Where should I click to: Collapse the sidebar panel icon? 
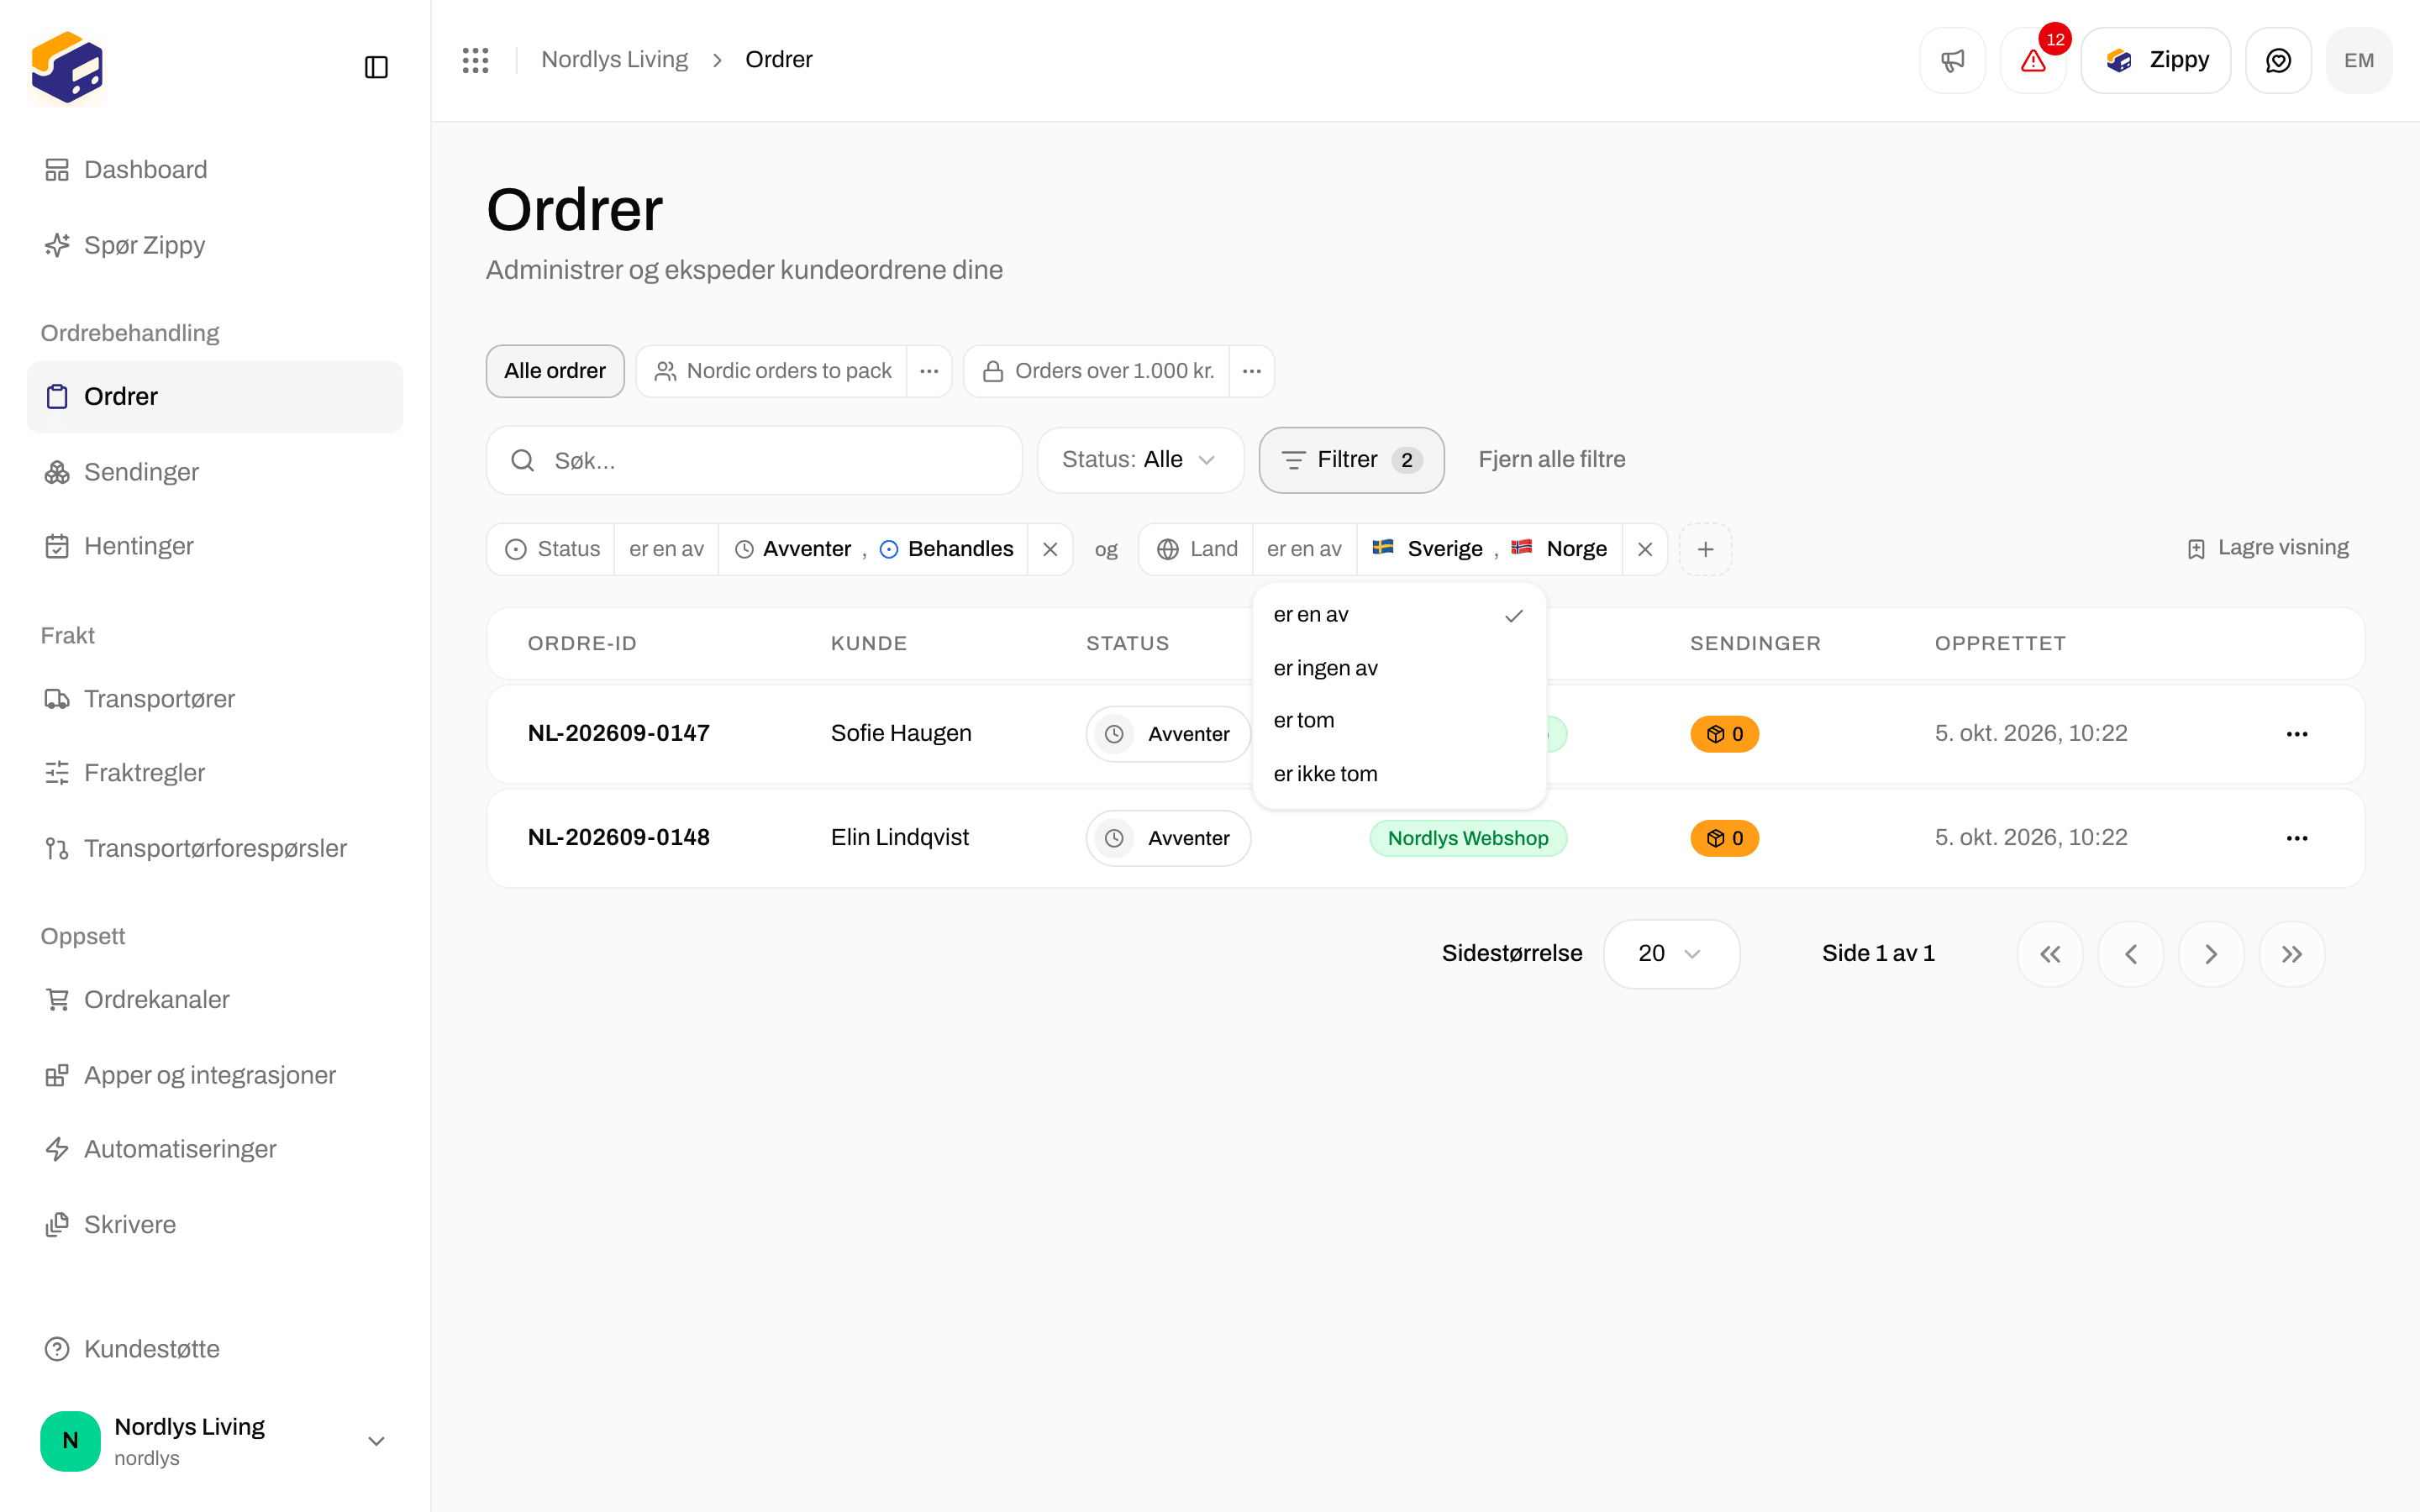click(376, 67)
